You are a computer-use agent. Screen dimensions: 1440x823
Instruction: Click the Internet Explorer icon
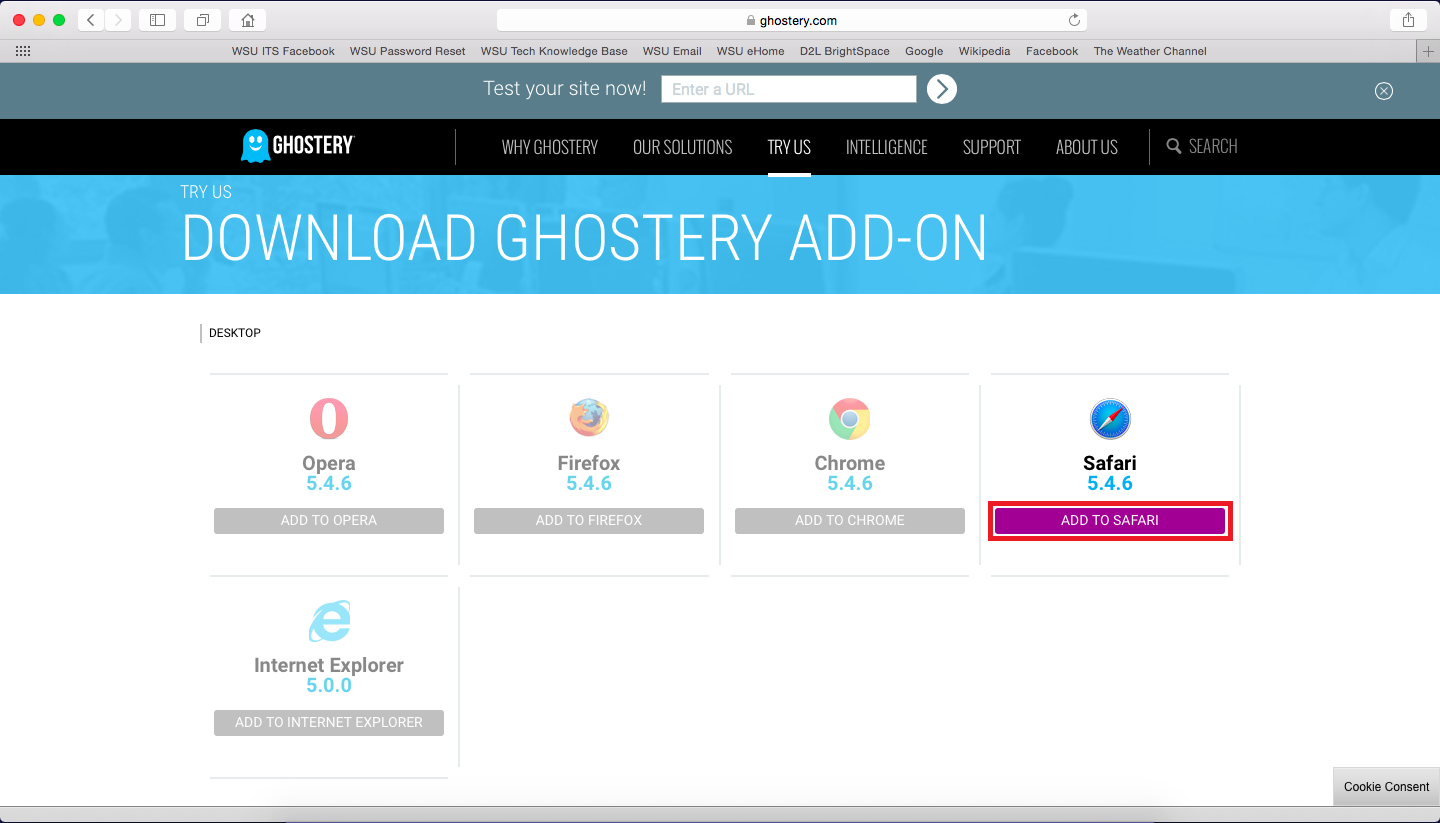click(329, 622)
